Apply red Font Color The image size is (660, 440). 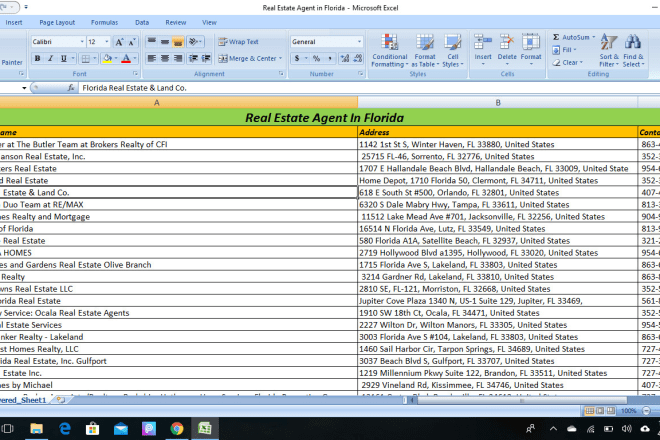click(126, 59)
